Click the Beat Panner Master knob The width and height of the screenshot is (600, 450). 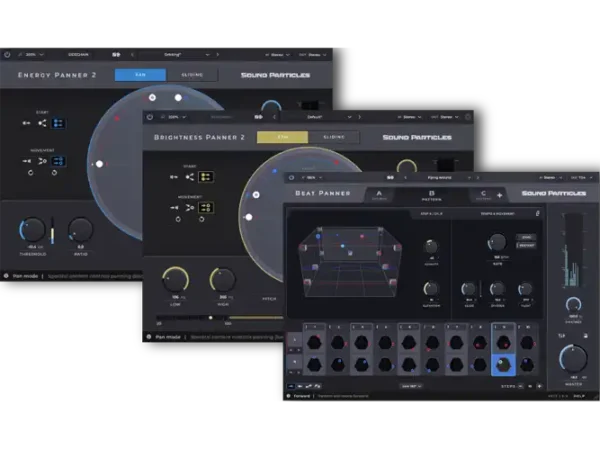[573, 359]
